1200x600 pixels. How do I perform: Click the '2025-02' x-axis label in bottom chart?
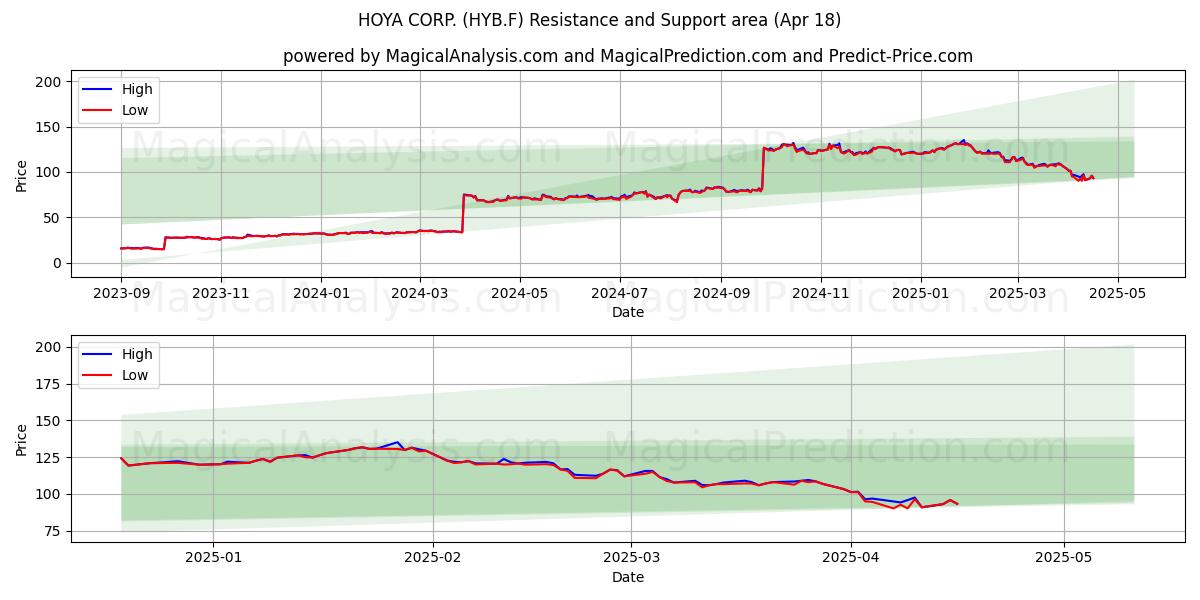(x=433, y=559)
